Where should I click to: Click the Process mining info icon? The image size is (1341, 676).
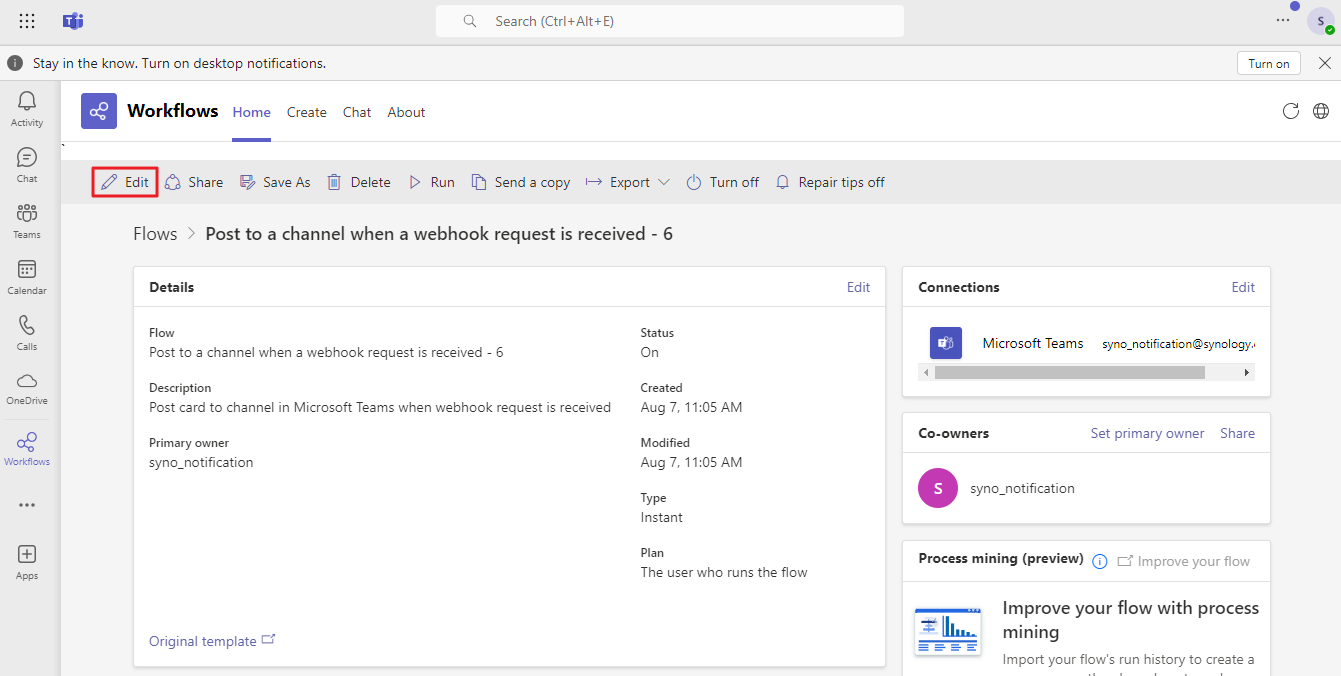pos(1100,561)
